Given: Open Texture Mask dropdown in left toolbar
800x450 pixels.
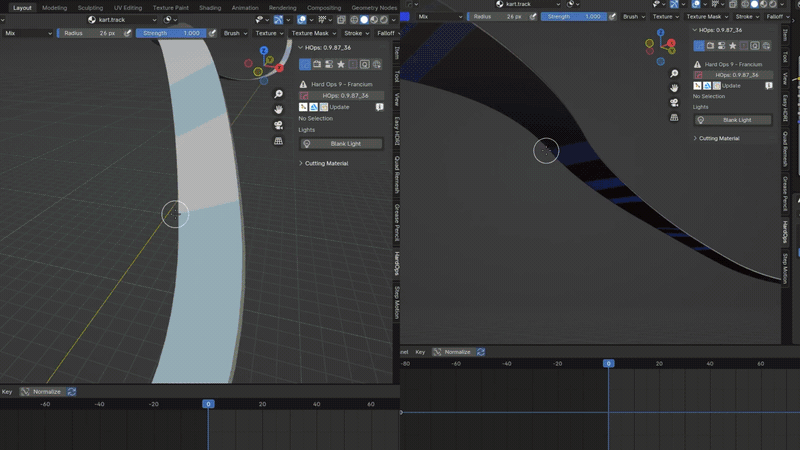Looking at the screenshot, I should pyautogui.click(x=313, y=33).
